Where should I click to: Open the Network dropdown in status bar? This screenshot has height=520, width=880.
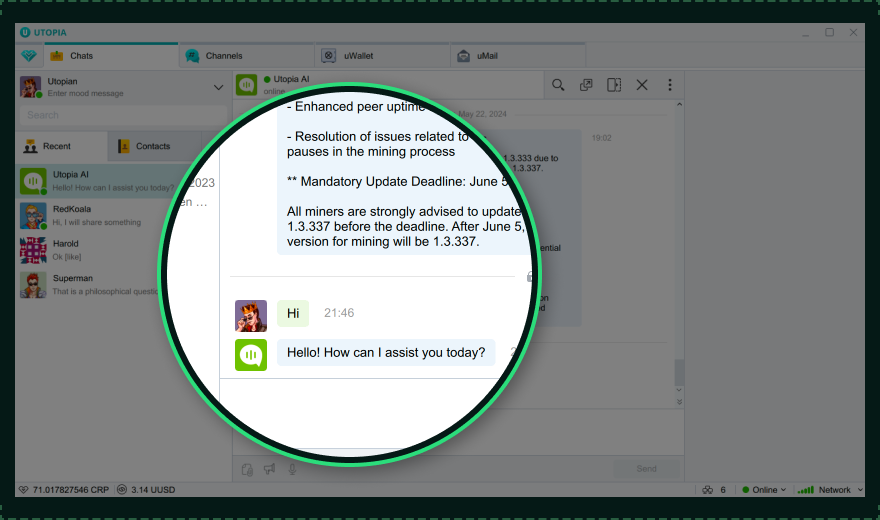[830, 490]
